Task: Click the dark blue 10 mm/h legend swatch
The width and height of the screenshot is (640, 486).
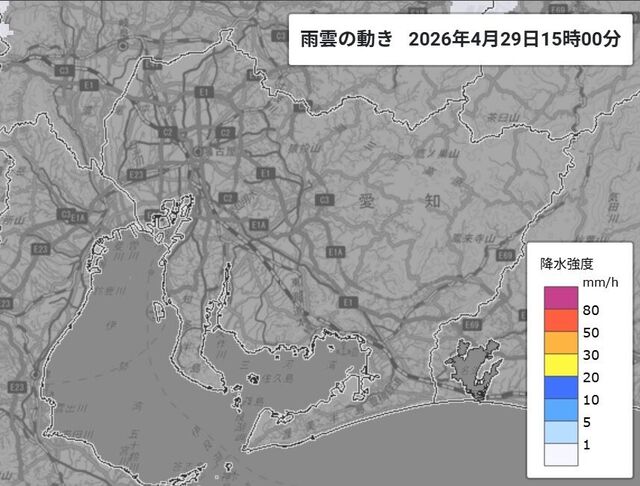Action: [x=561, y=387]
